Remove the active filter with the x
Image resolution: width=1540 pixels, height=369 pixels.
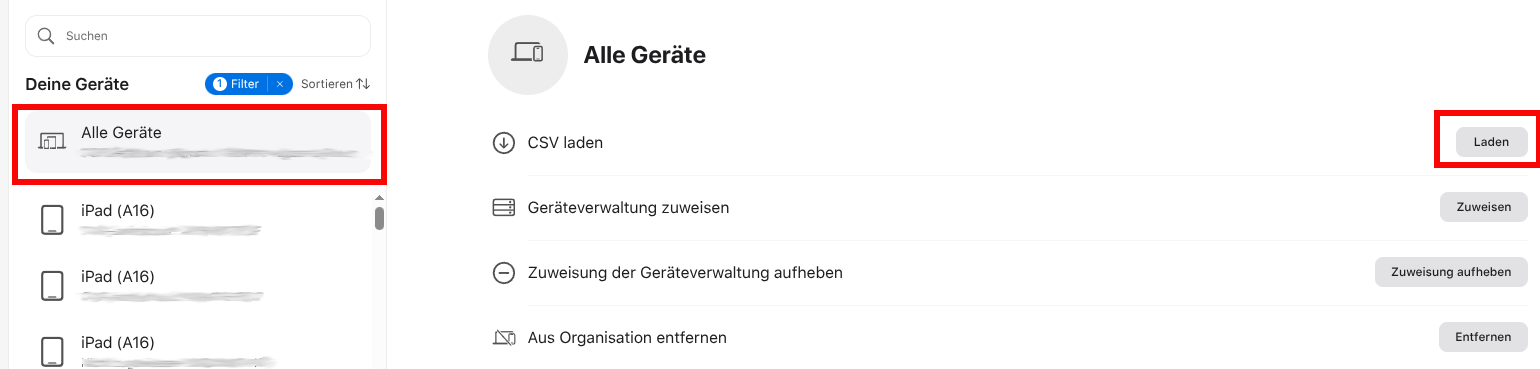coord(280,84)
